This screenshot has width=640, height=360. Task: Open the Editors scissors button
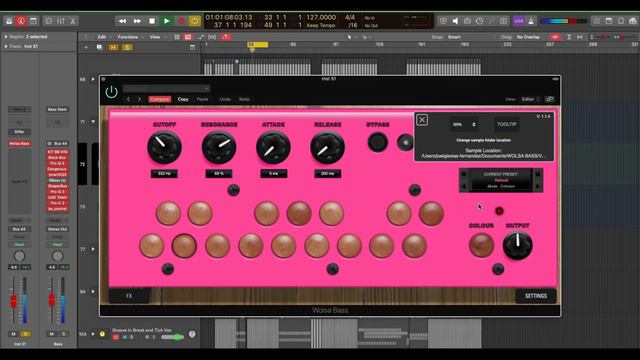click(73, 21)
